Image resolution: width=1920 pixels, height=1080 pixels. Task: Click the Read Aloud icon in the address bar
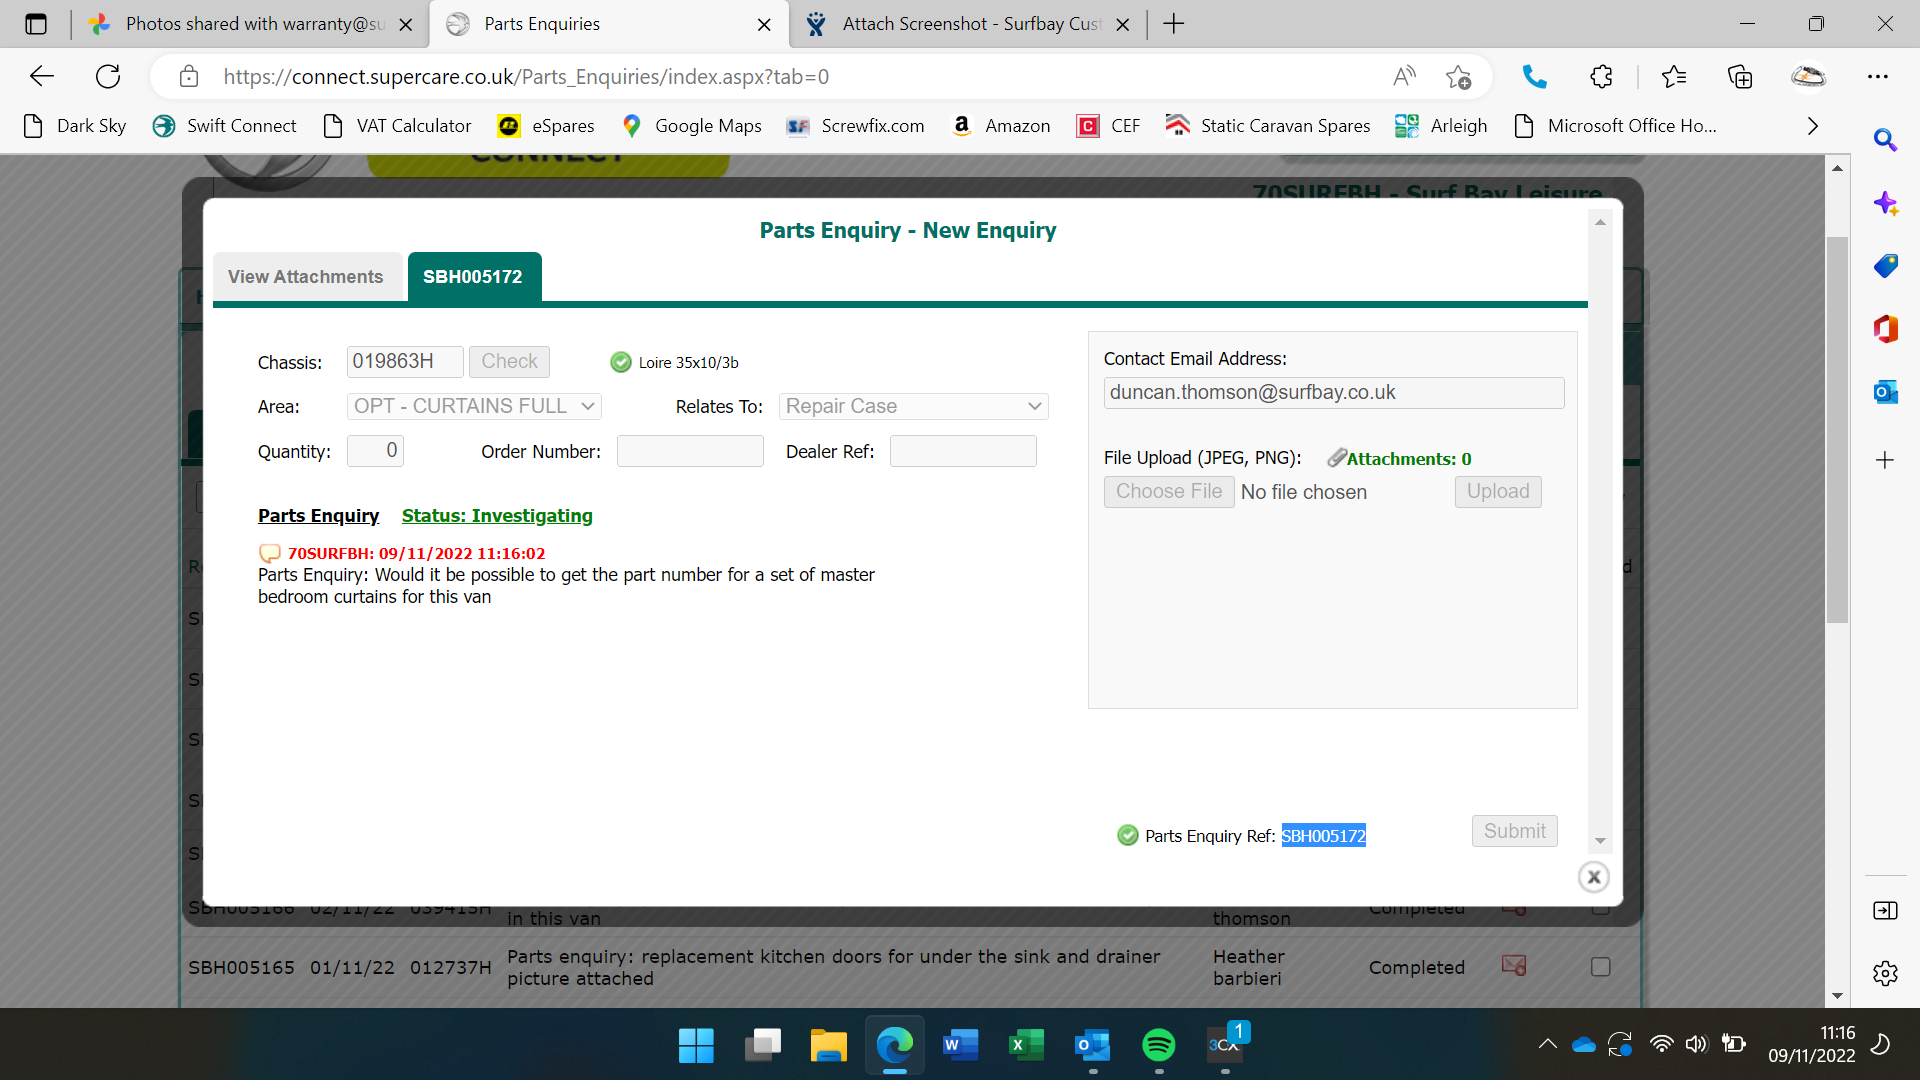[x=1404, y=77]
